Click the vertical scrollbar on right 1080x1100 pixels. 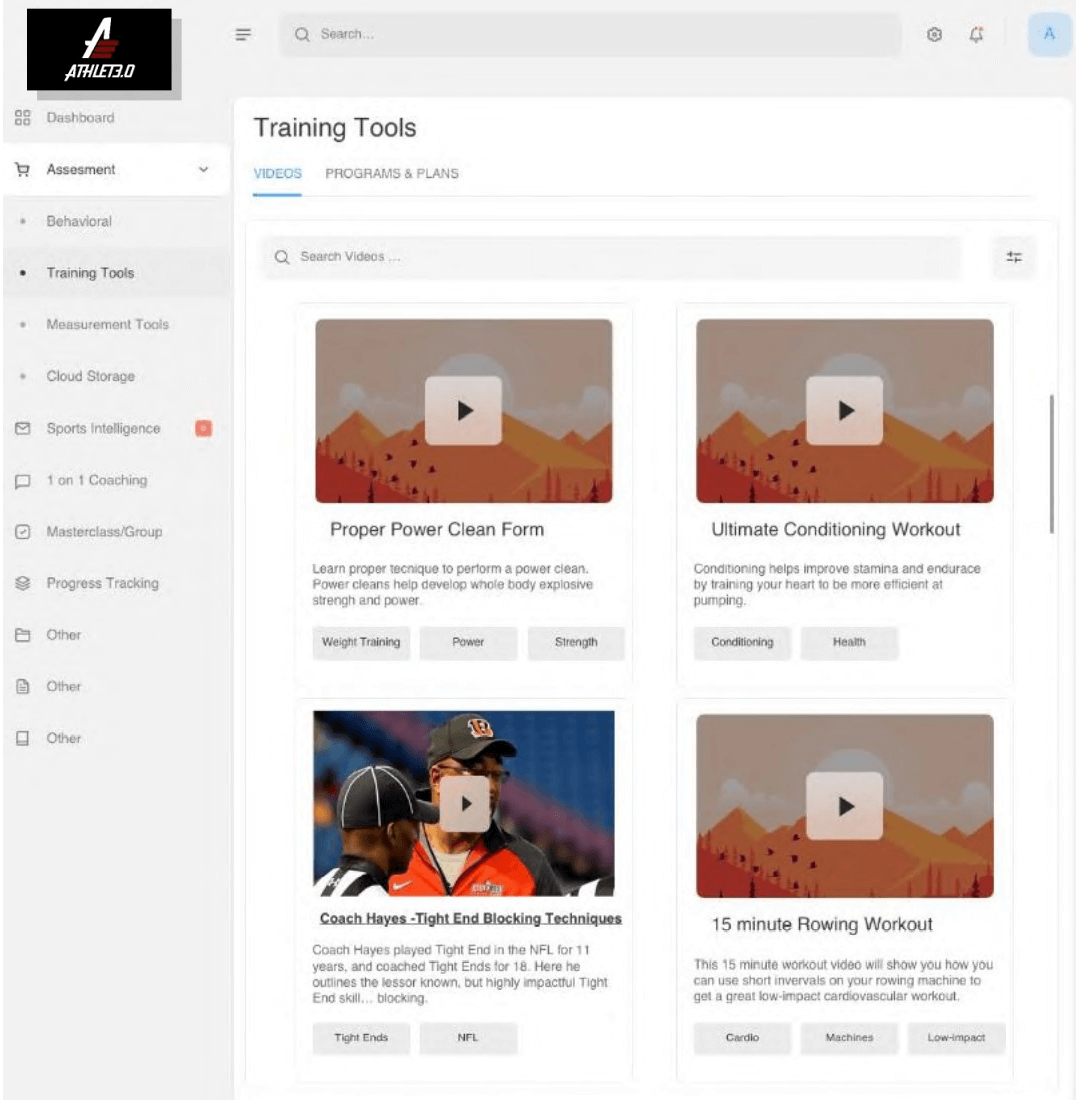click(x=1051, y=465)
